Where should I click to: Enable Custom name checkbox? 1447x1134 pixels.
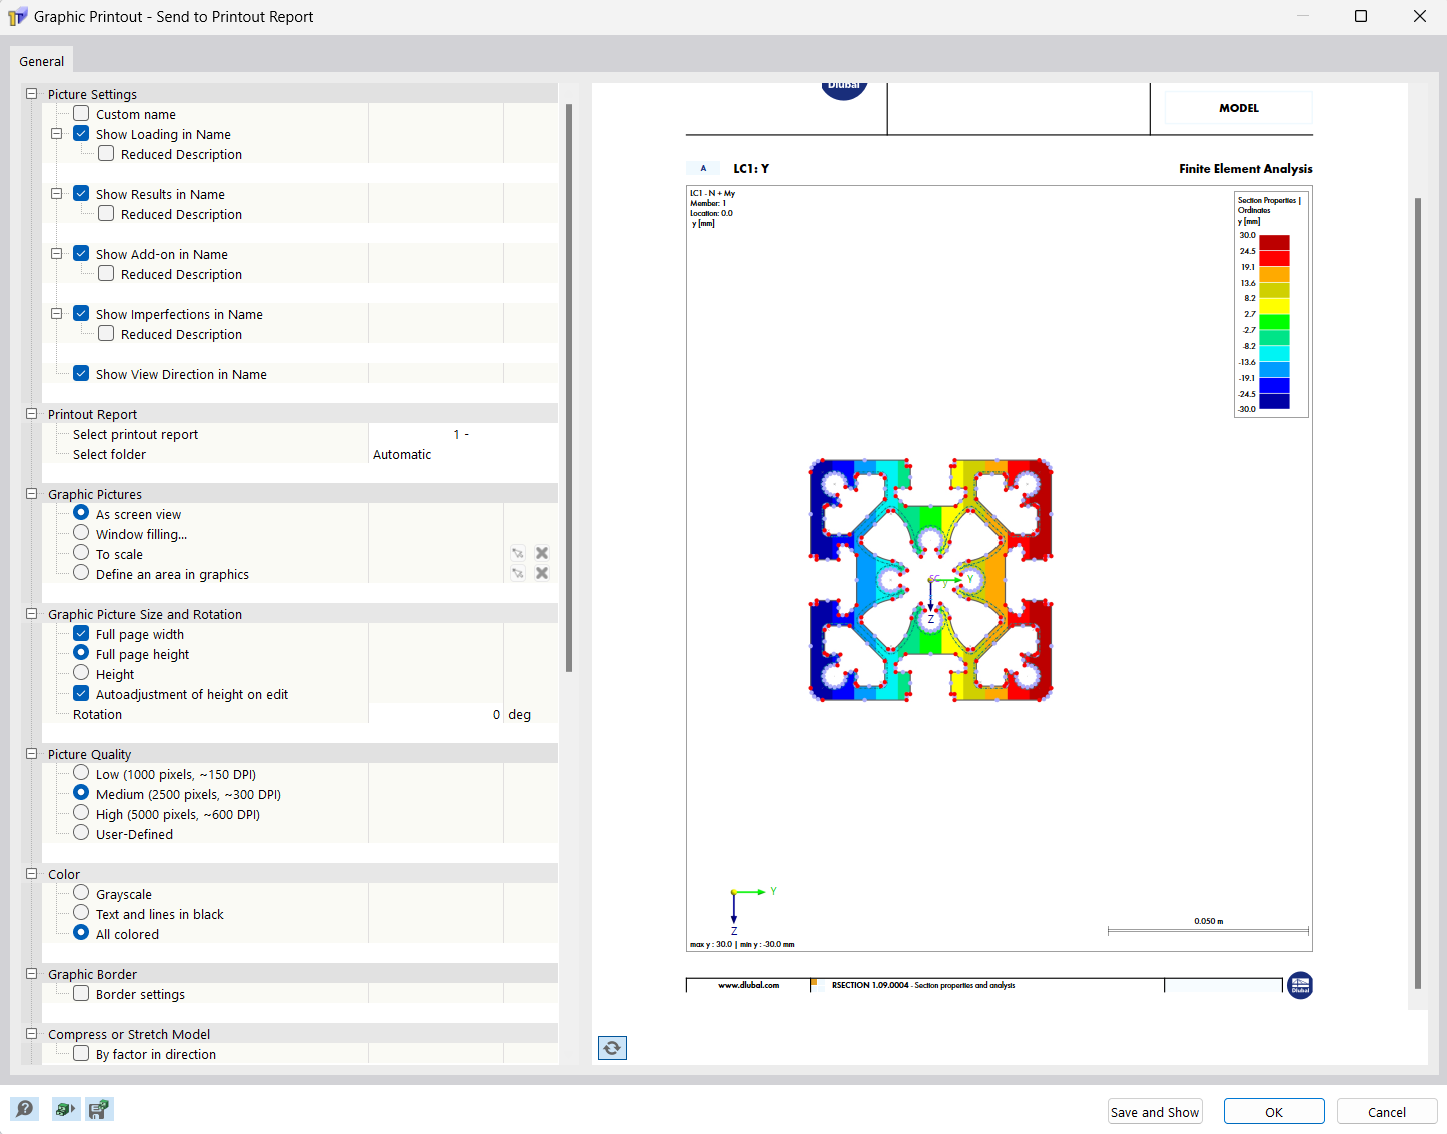81,113
